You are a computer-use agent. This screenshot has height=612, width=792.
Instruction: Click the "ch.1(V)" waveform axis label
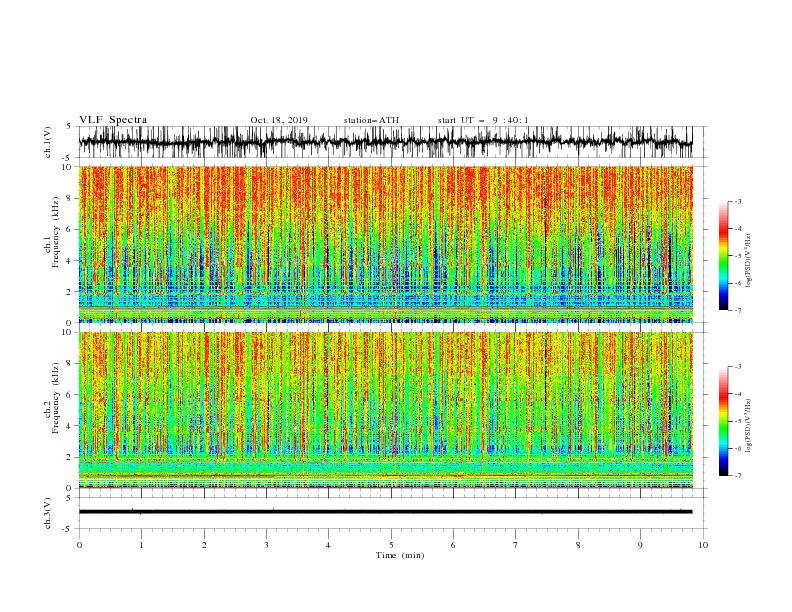(x=48, y=142)
